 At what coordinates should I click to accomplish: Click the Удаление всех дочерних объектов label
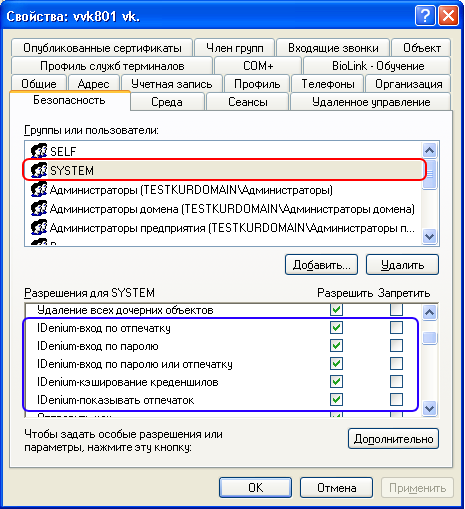click(x=125, y=310)
